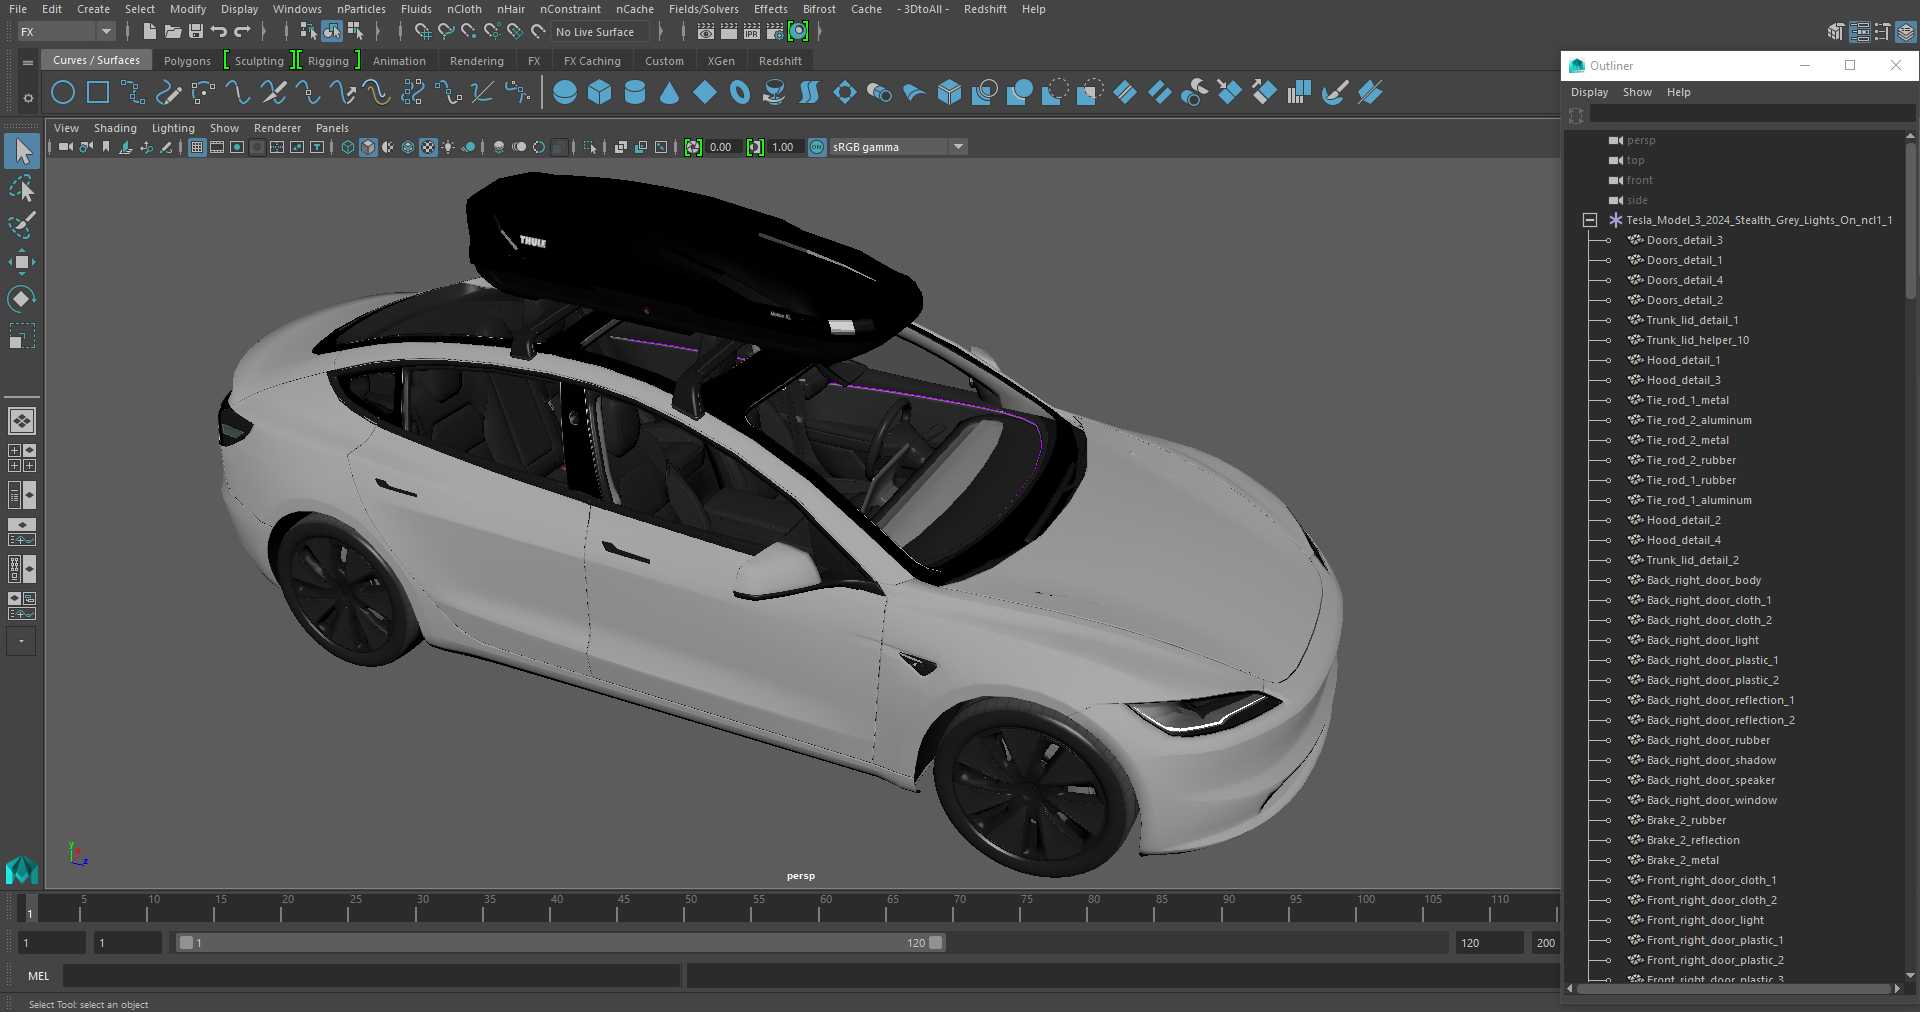Open the Renderer viewport menu
The height and width of the screenshot is (1012, 1920).
click(277, 128)
